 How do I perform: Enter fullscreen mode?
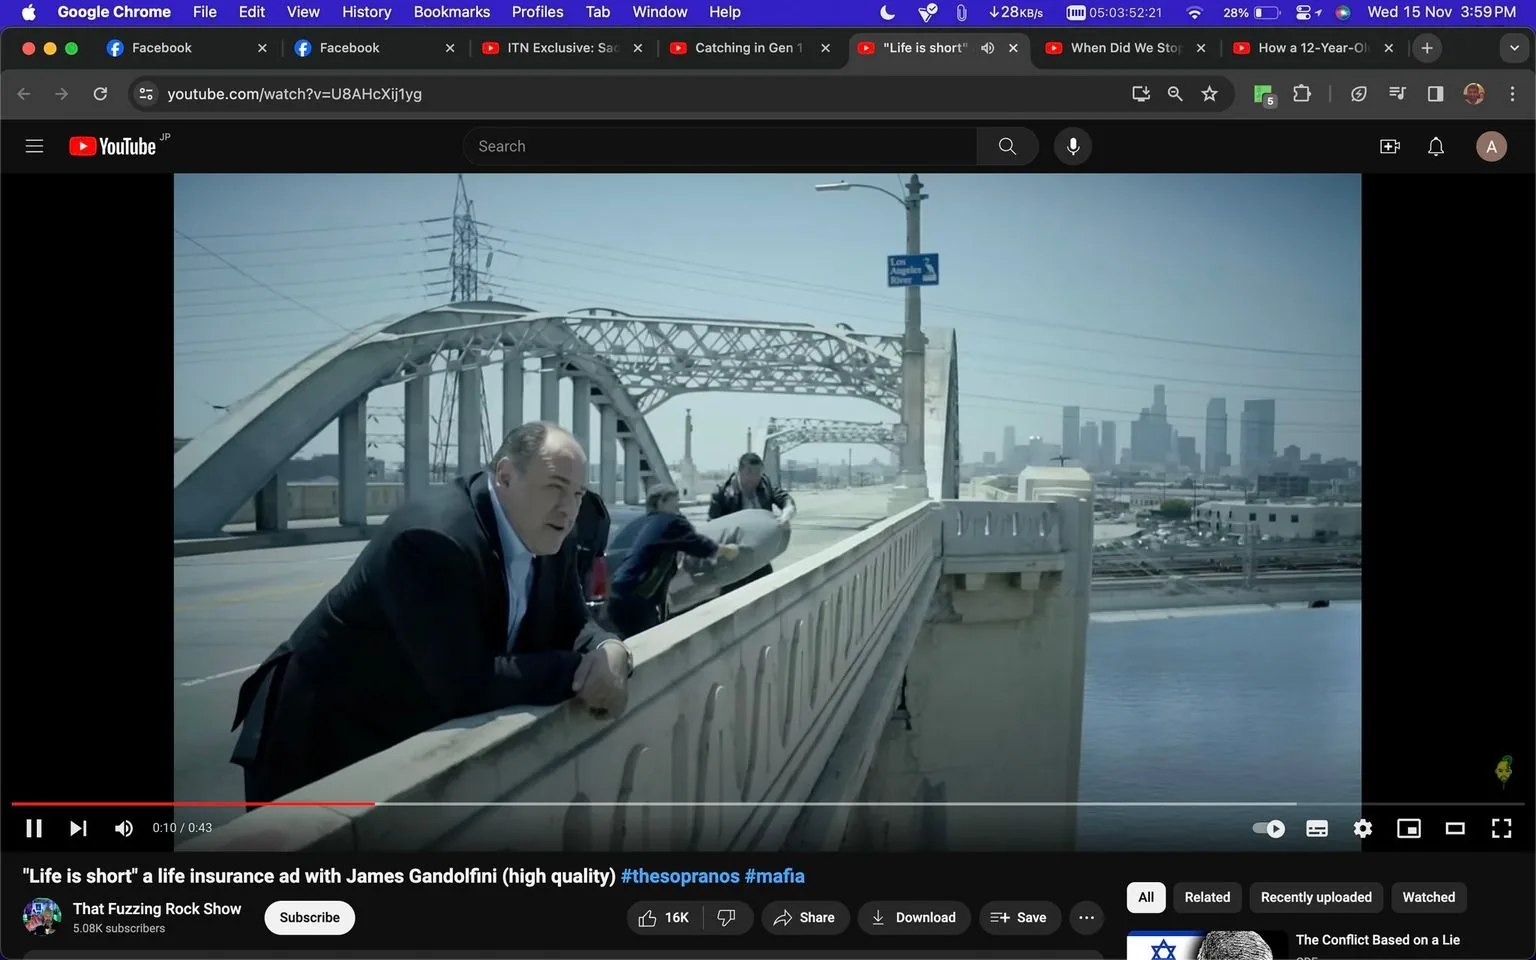point(1501,828)
